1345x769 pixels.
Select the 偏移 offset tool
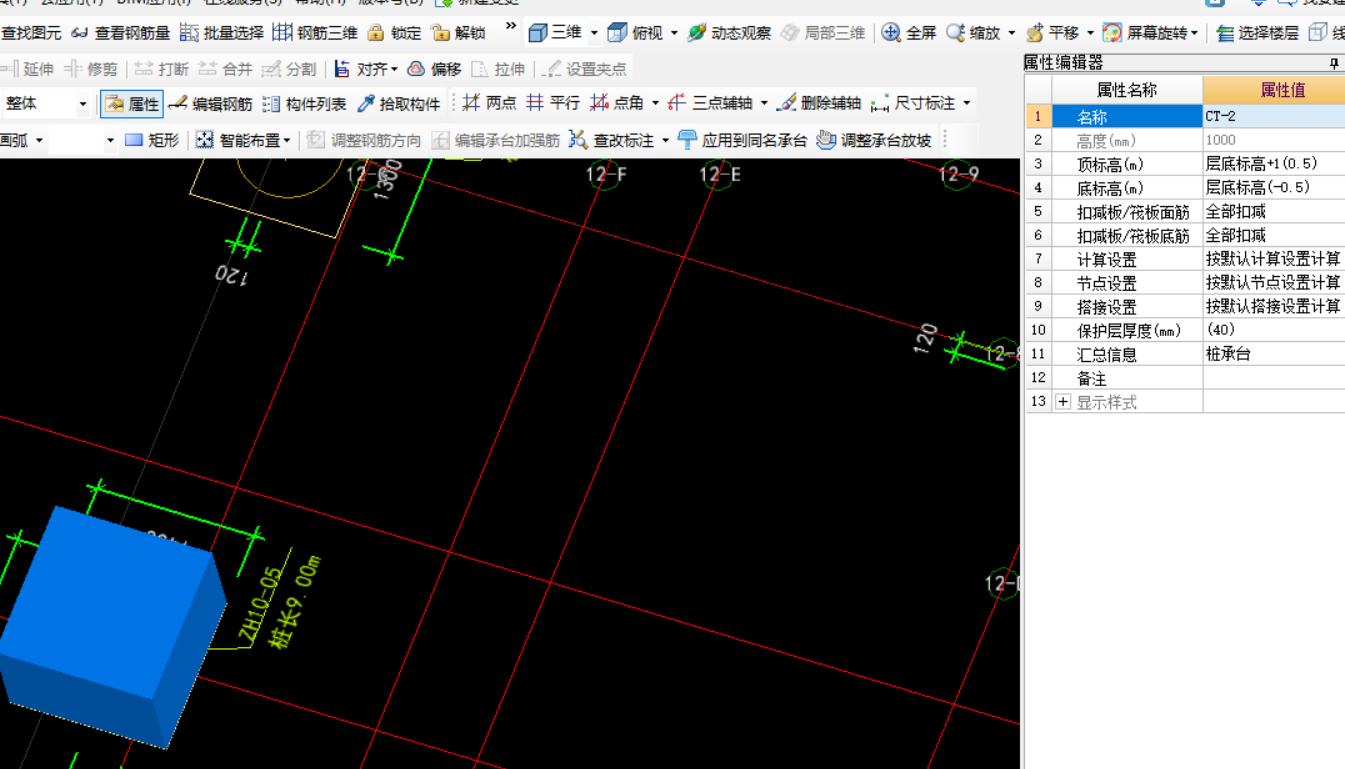pyautogui.click(x=434, y=69)
